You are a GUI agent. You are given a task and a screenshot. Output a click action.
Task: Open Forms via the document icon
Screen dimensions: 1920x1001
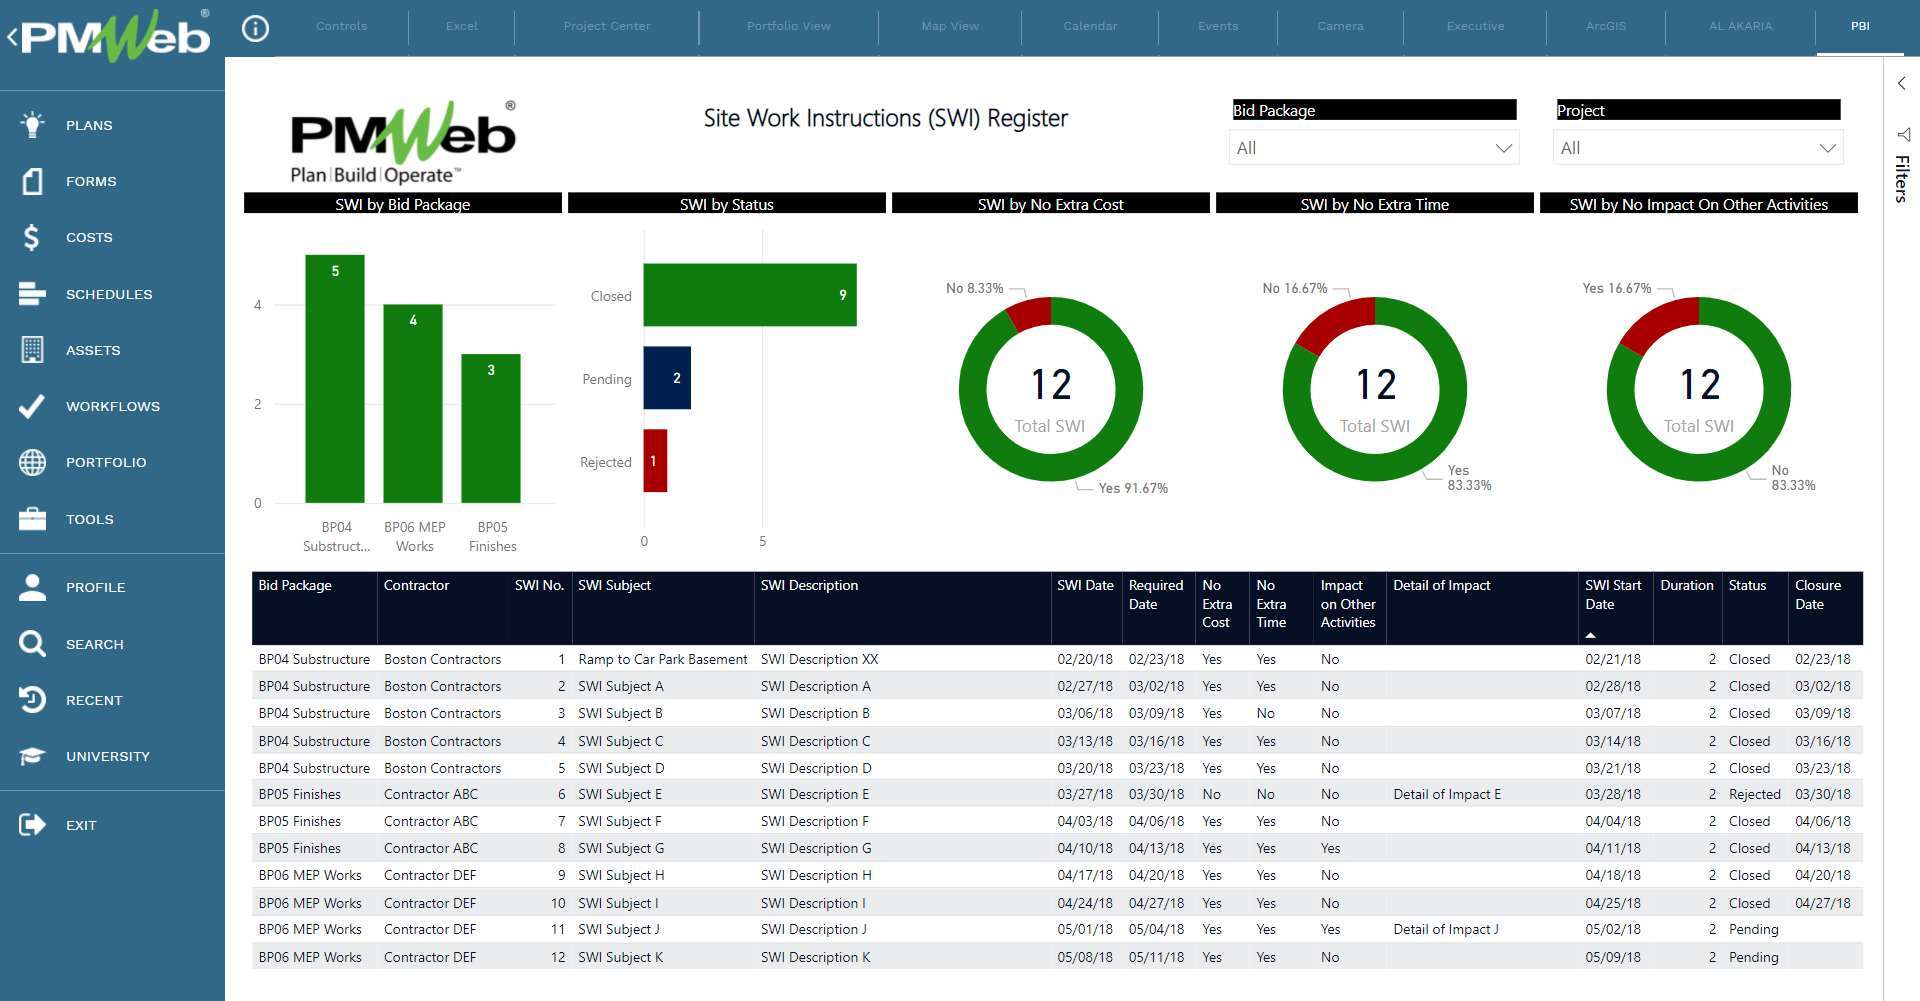(x=32, y=181)
